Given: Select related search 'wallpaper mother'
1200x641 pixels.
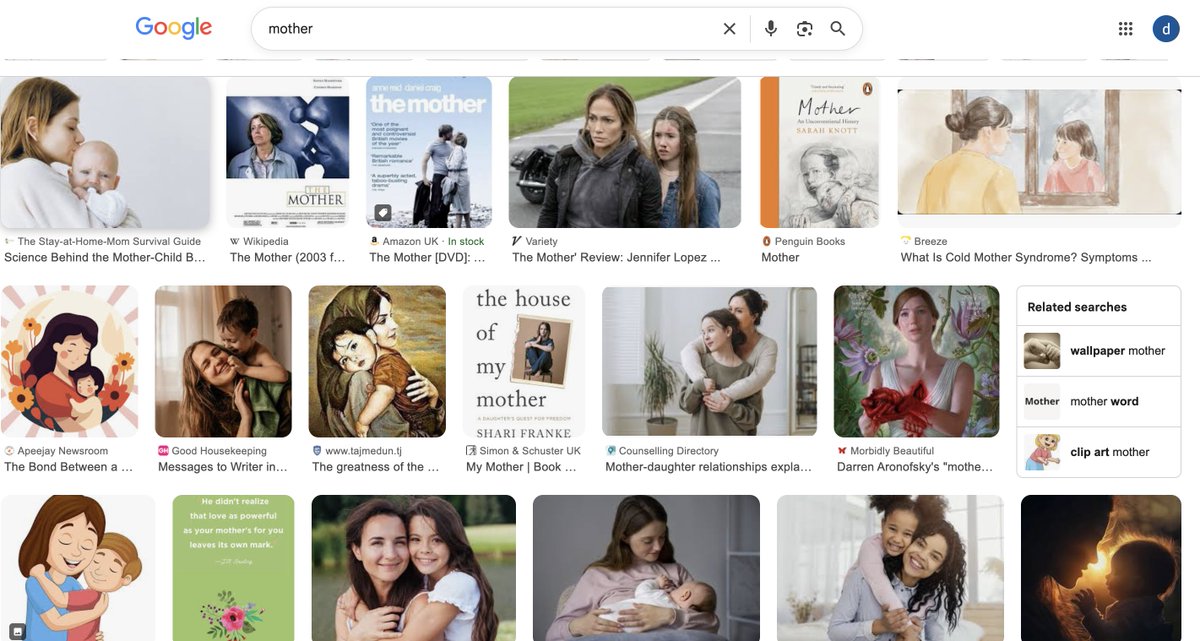Looking at the screenshot, I should (1099, 351).
